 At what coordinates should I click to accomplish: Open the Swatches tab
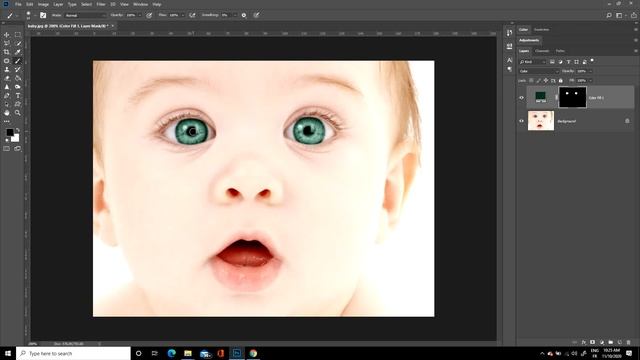[542, 29]
